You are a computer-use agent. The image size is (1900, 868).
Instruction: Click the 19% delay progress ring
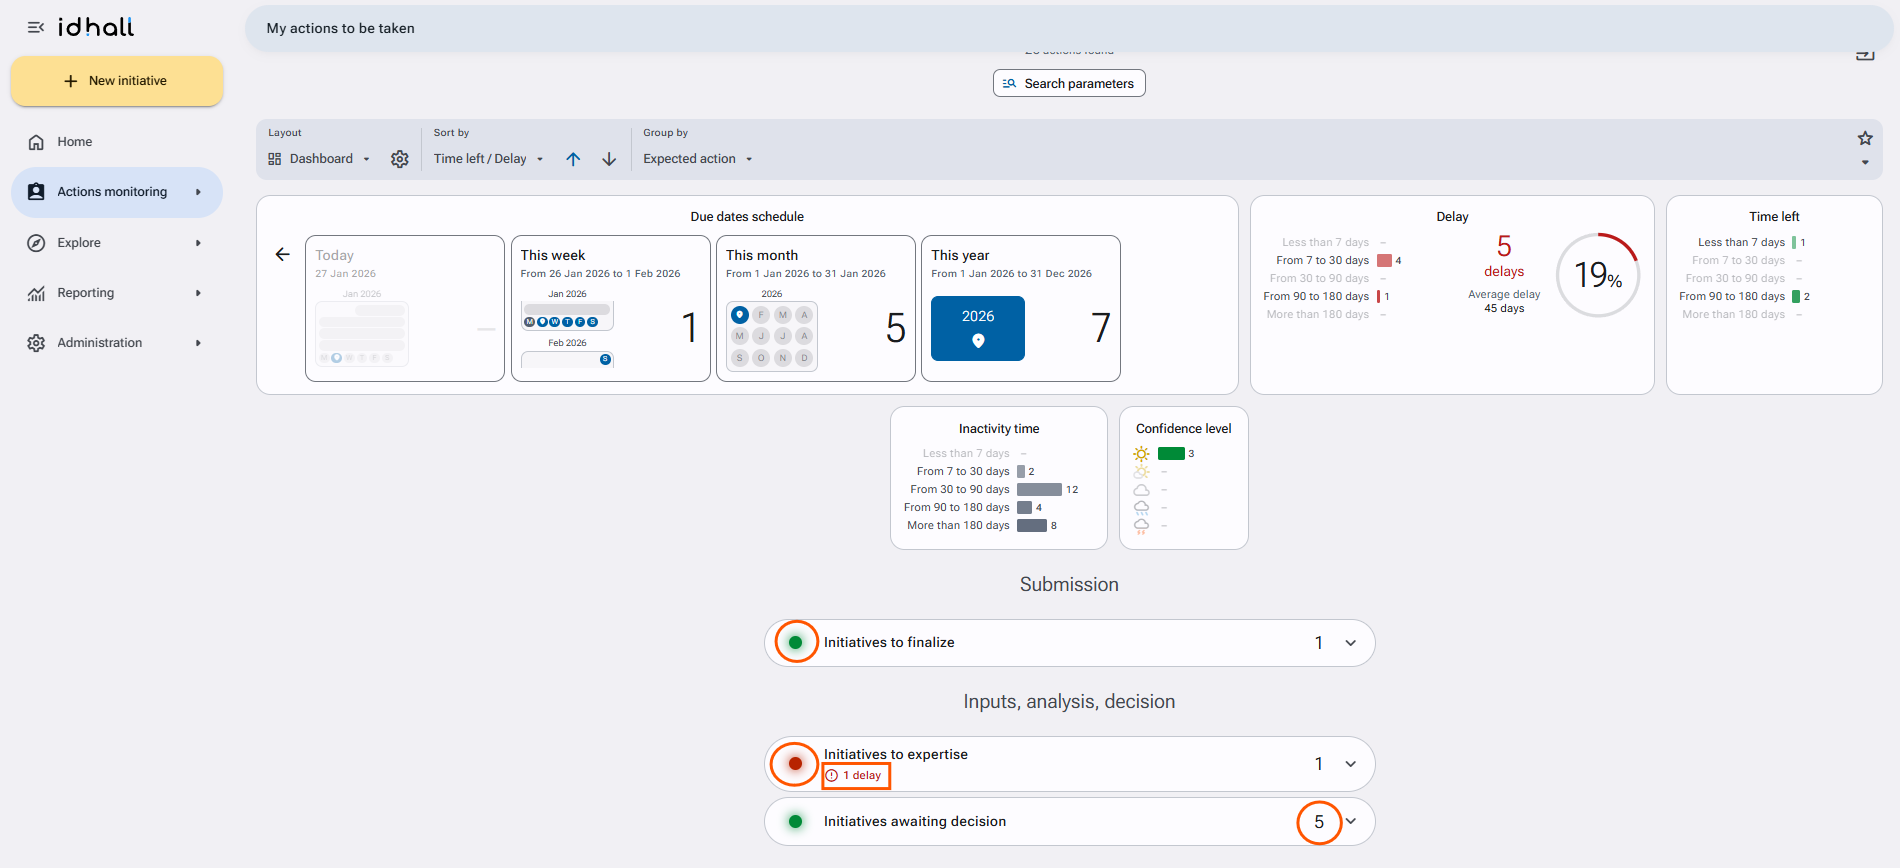(x=1598, y=275)
